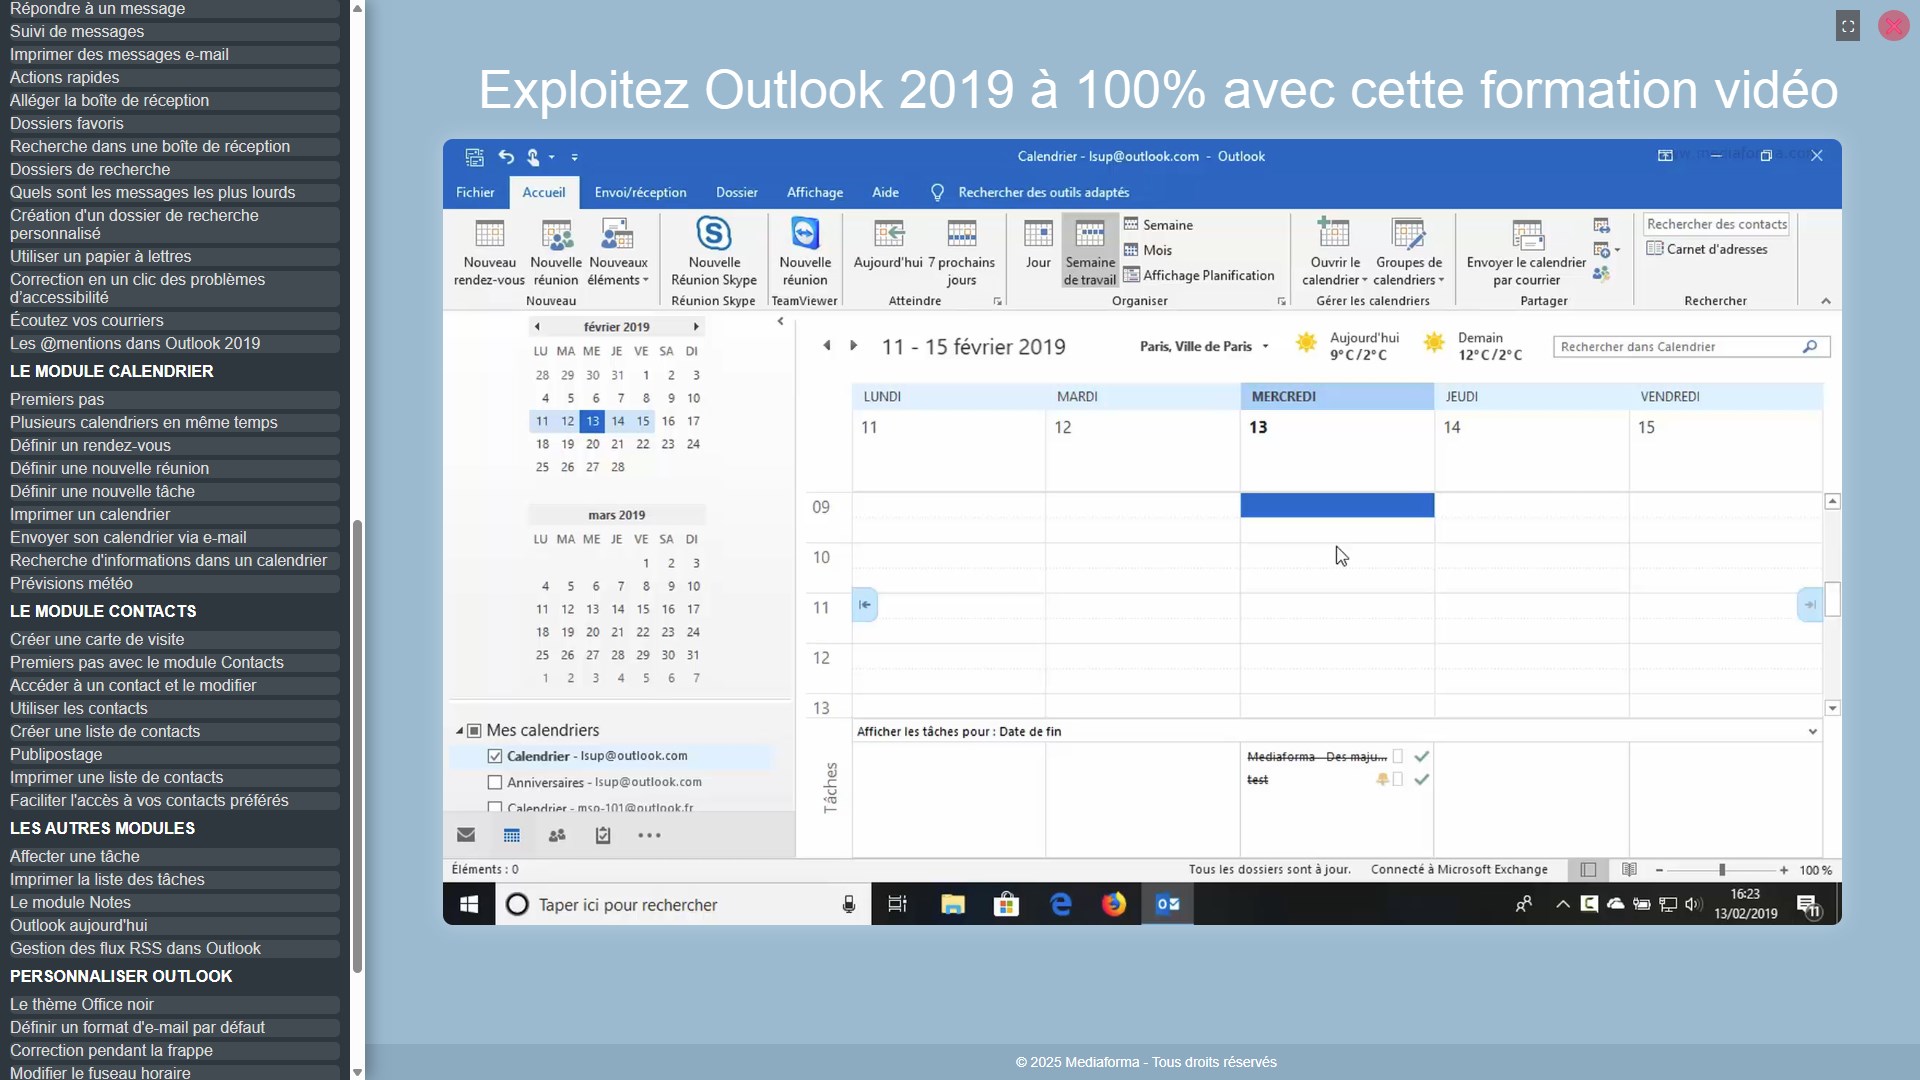
Task: Open the Prévisions météo lesson link
Action: point(71,583)
